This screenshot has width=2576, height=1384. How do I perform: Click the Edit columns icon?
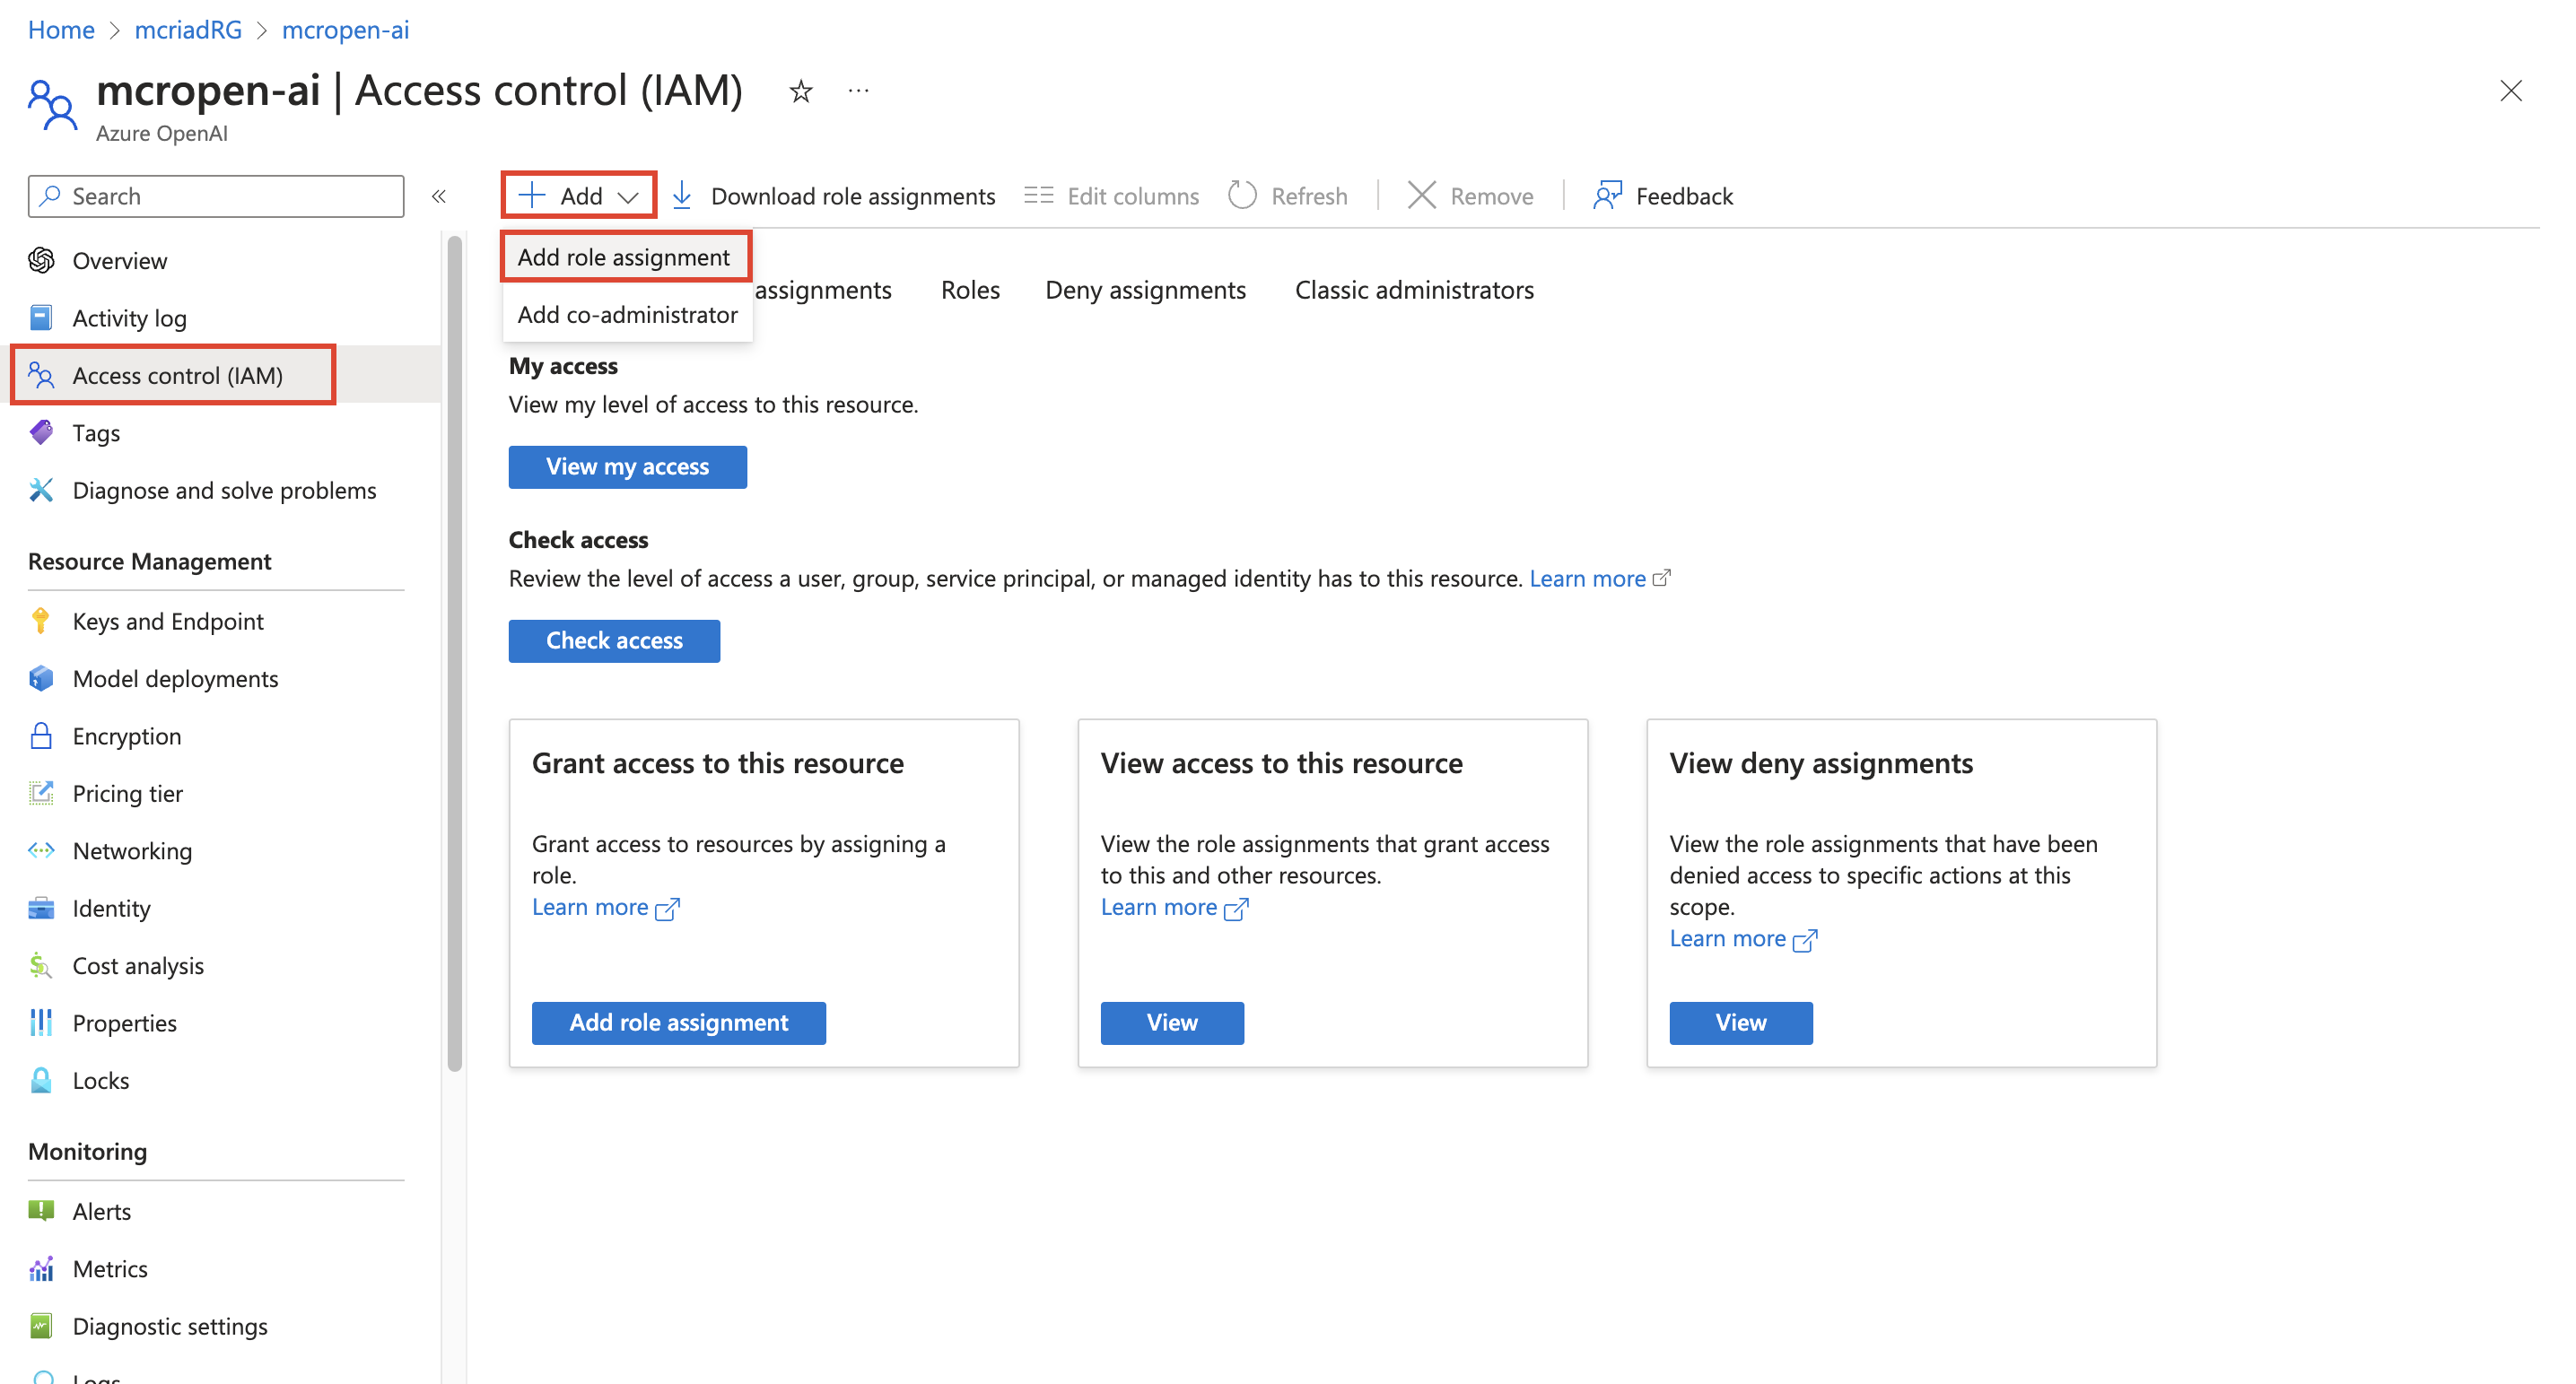(x=1039, y=195)
